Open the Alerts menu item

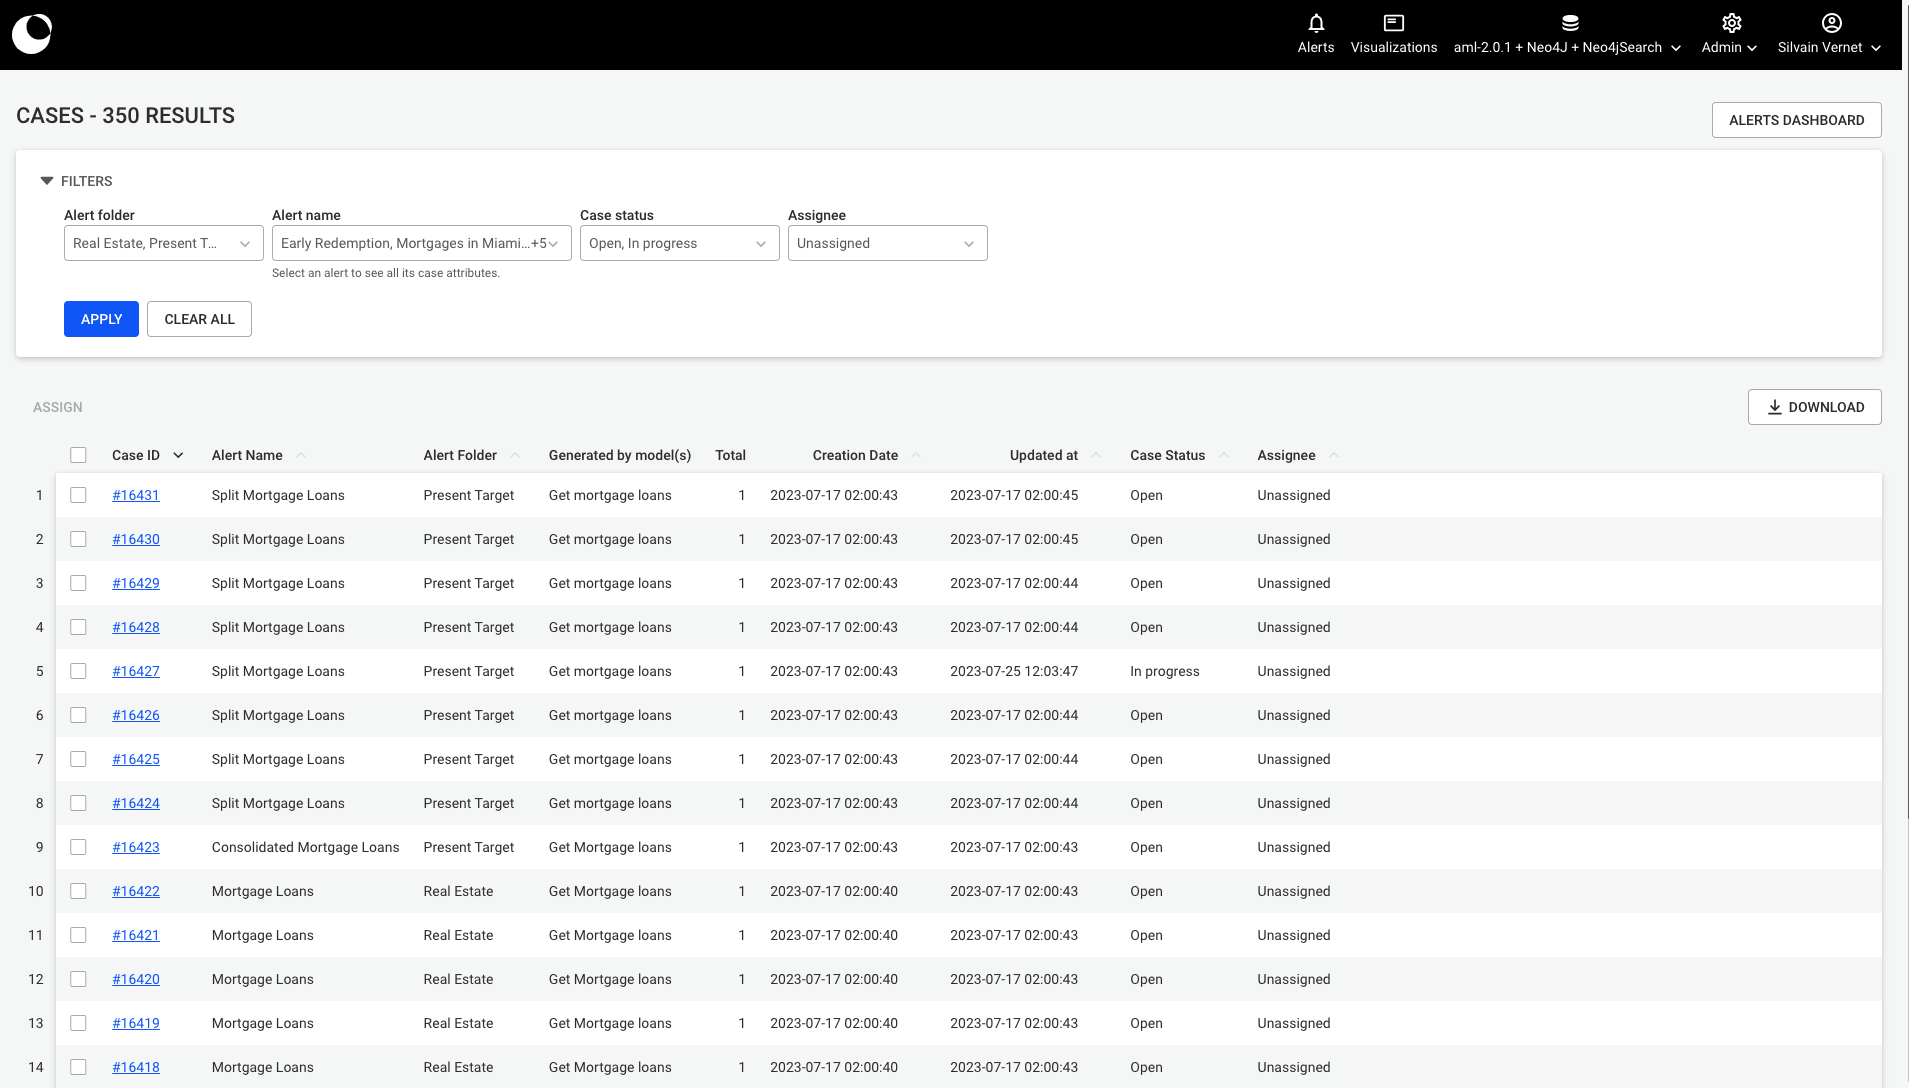point(1315,35)
